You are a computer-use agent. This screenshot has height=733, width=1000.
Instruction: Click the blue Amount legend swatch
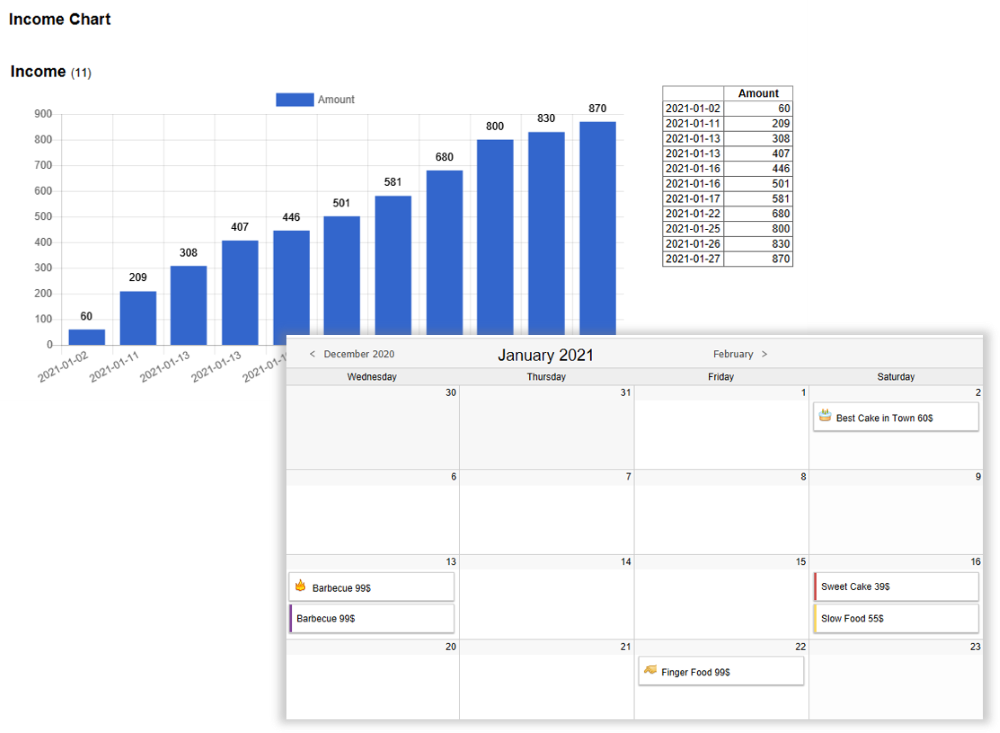pyautogui.click(x=294, y=100)
